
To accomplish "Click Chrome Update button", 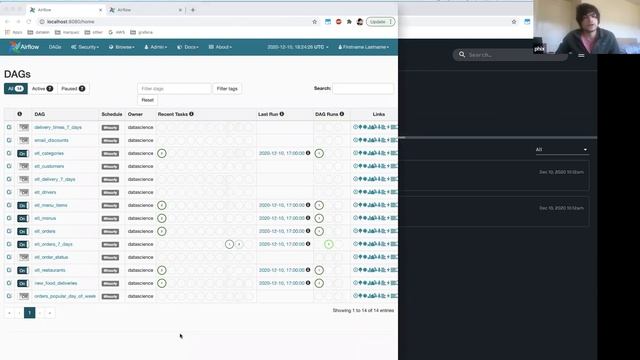I will click(x=380, y=22).
